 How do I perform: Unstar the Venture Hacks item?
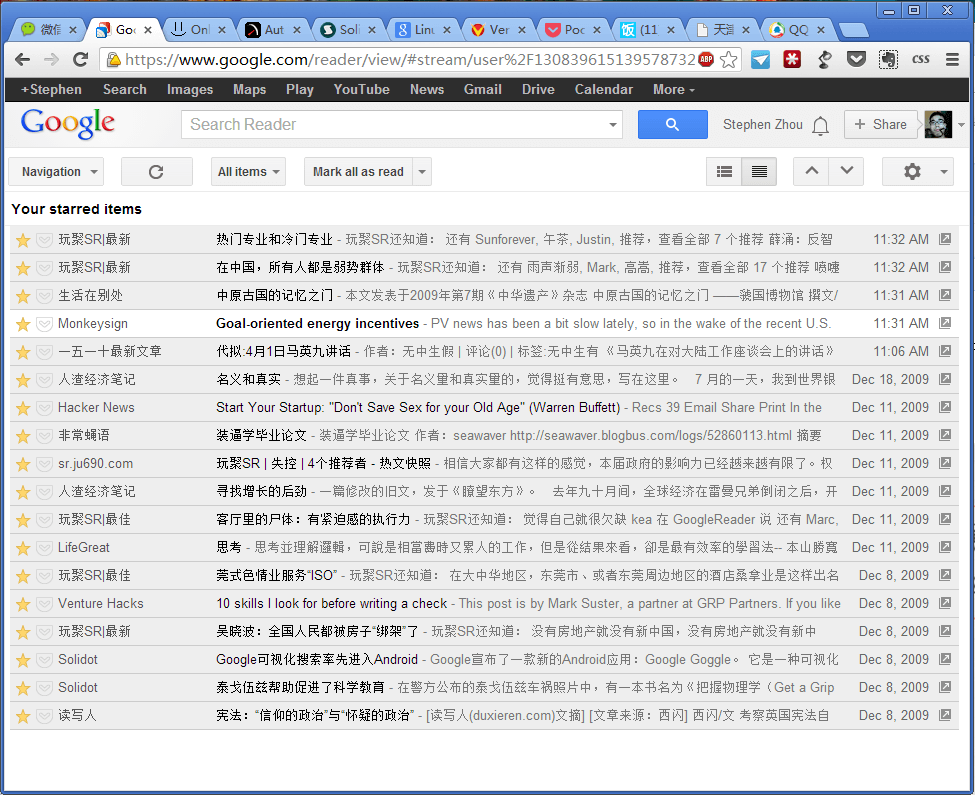pyautogui.click(x=23, y=604)
